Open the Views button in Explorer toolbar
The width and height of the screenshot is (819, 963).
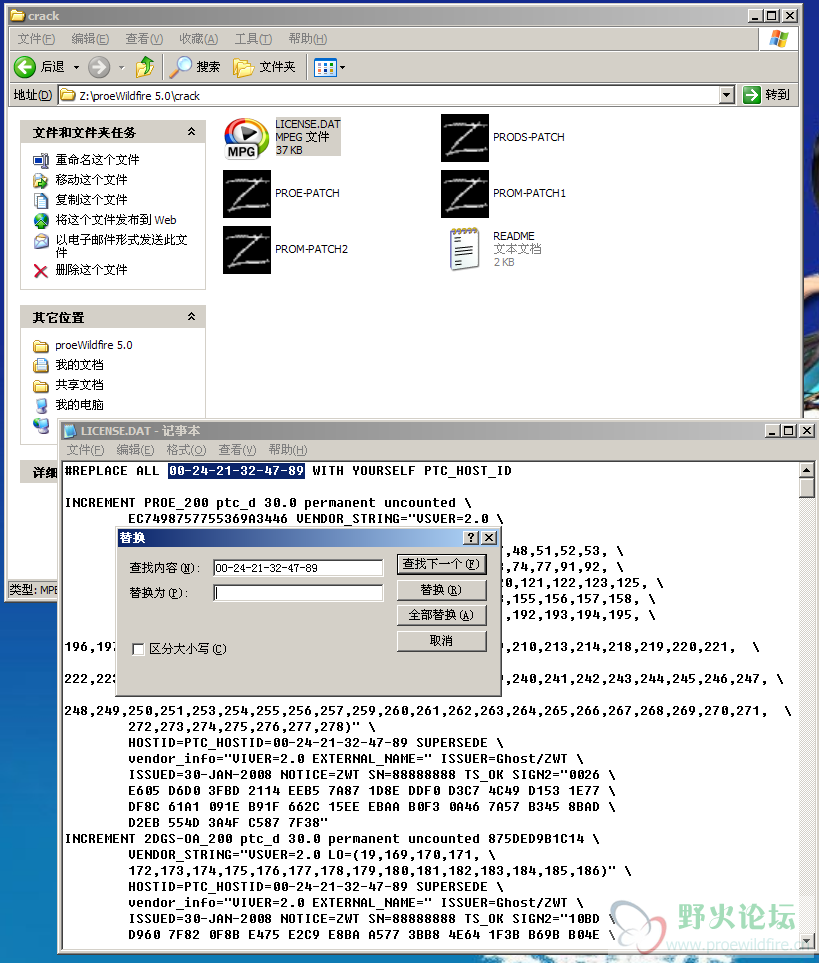[x=325, y=68]
